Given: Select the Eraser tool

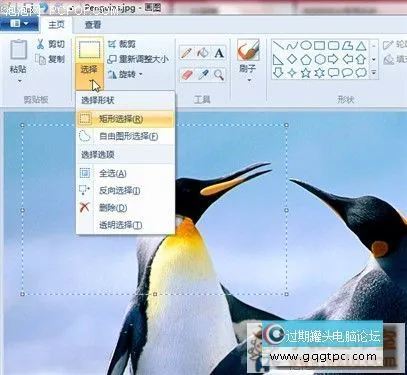Looking at the screenshot, I should (187, 74).
